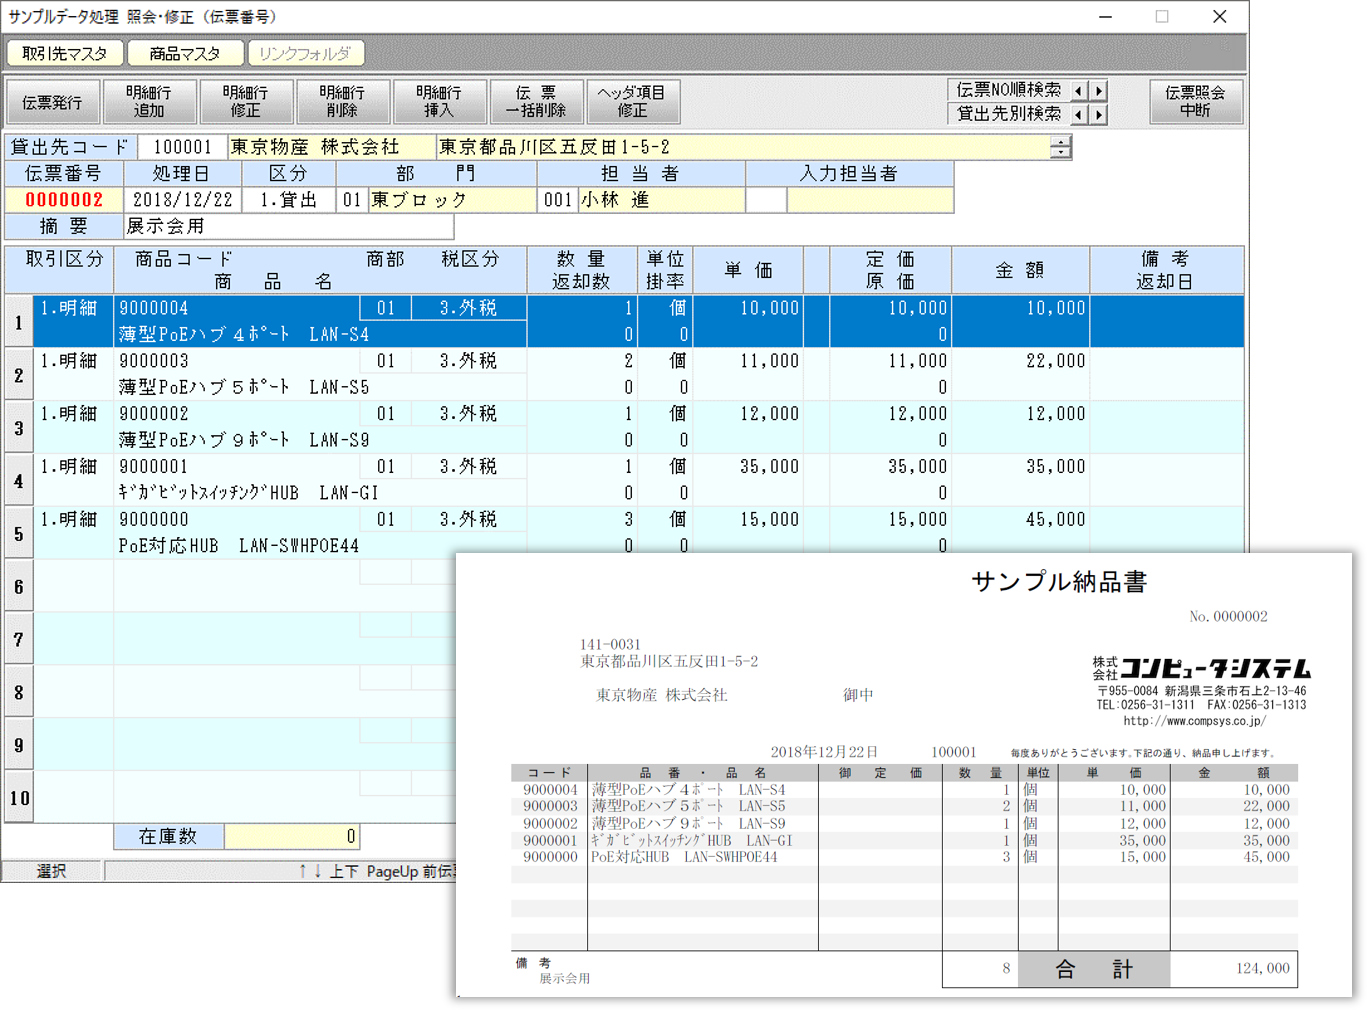Viewport: 1367px width, 1010px height.
Task: Click previous arrow for 伝票NO順検索
Action: click(x=1078, y=91)
